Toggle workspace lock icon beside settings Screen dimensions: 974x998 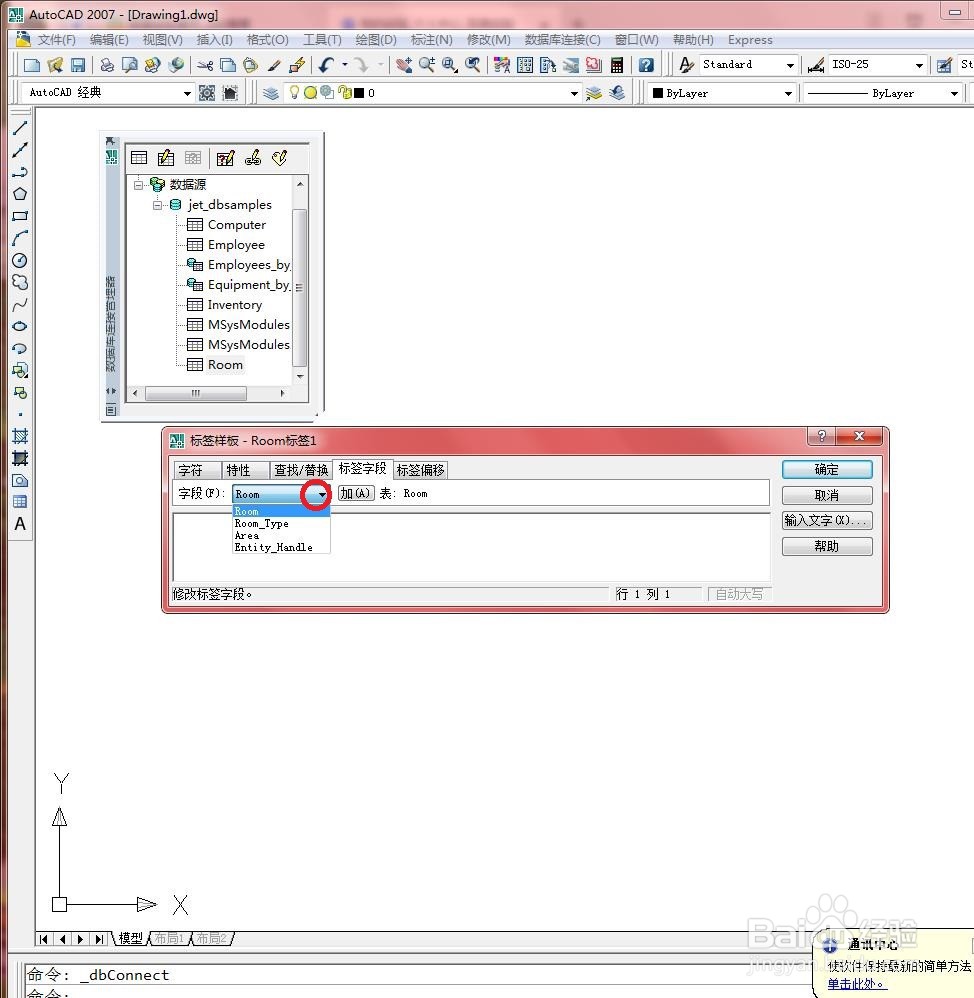pyautogui.click(x=230, y=93)
